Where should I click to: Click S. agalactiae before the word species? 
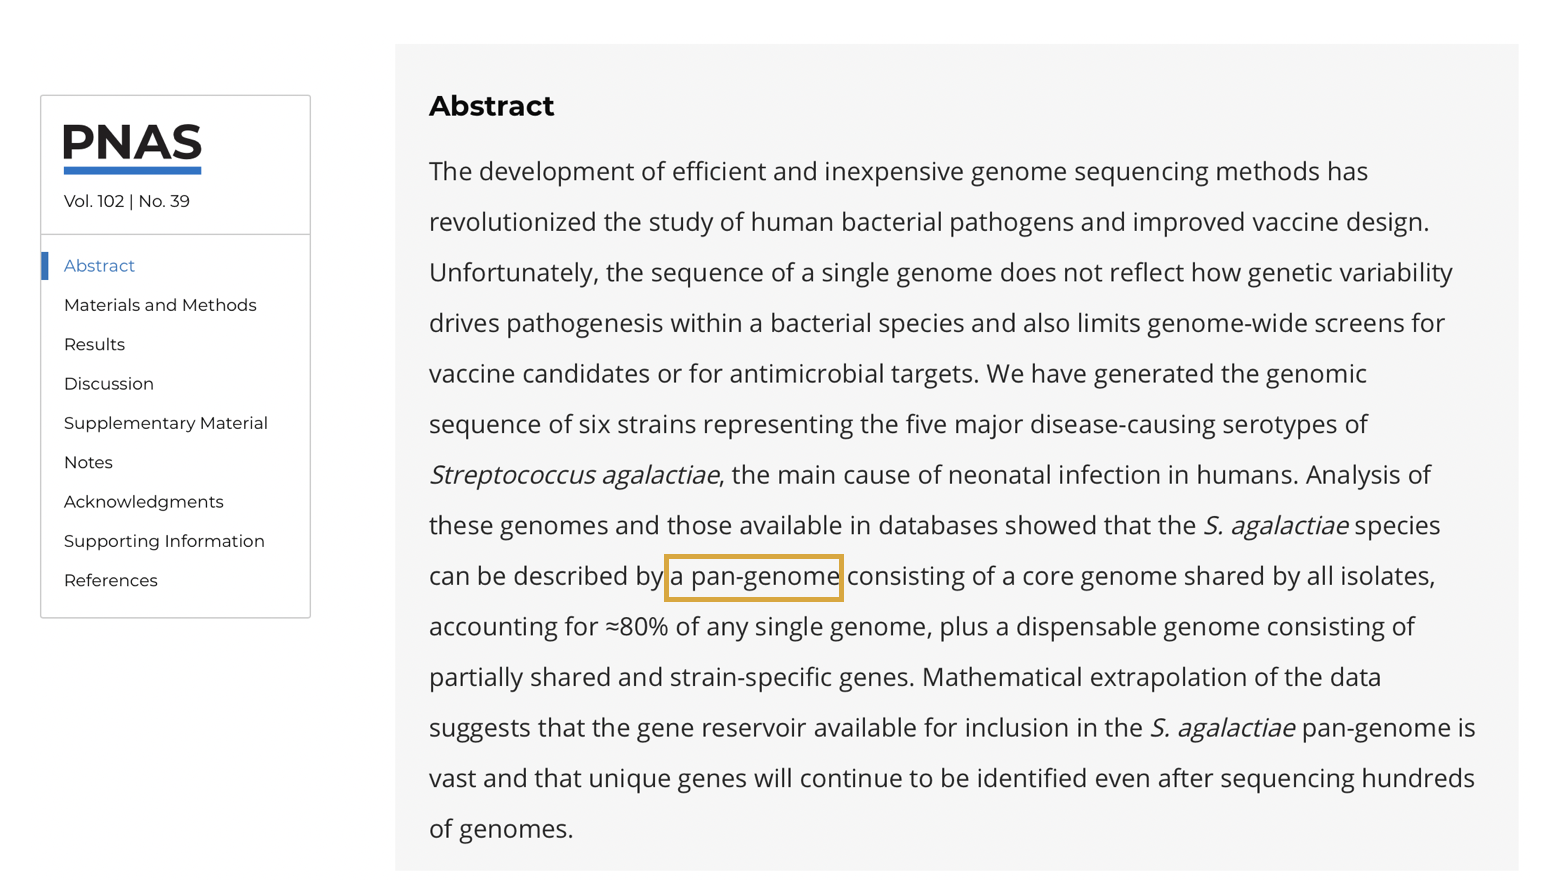point(1275,526)
